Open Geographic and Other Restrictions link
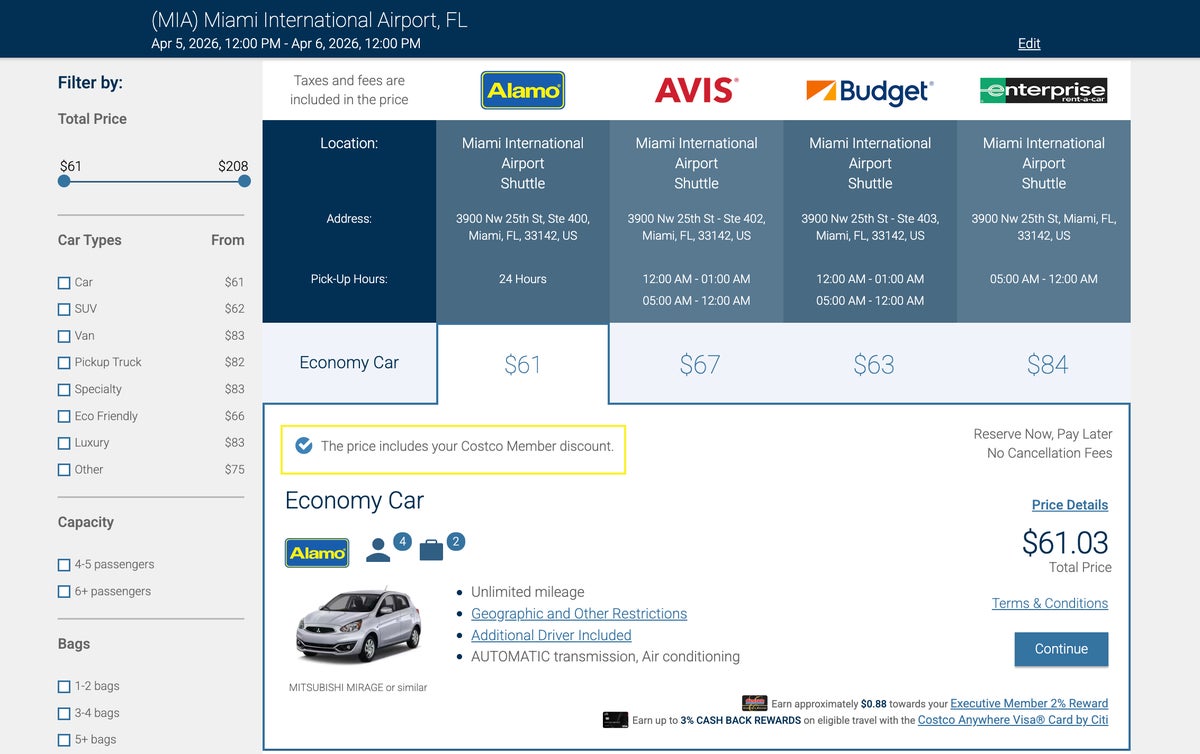Viewport: 1200px width, 754px height. click(x=579, y=613)
